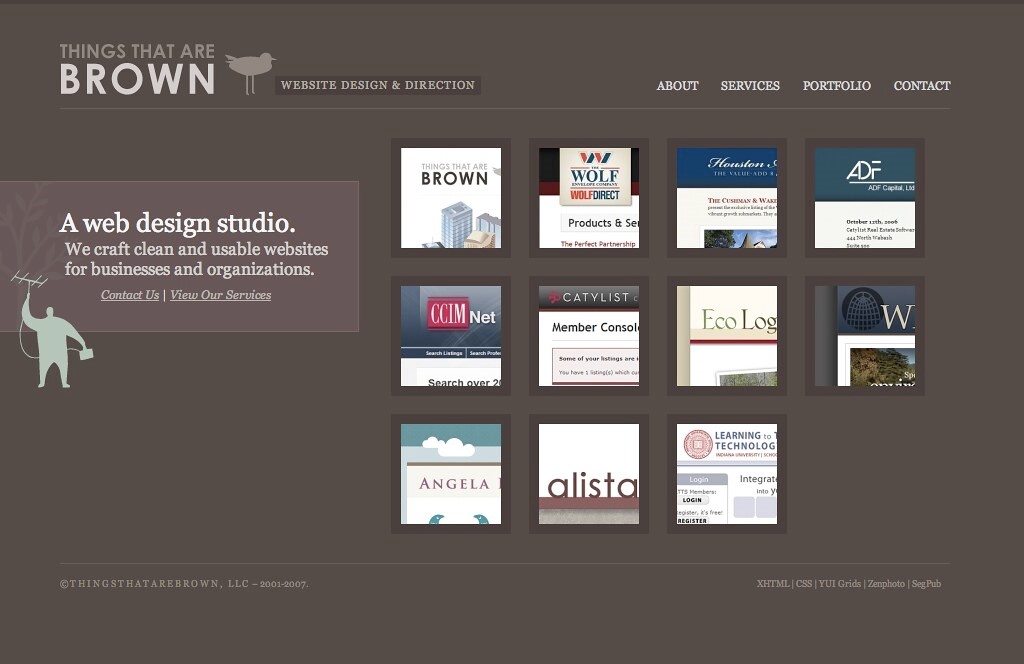
Task: Open the About menu item
Action: click(x=677, y=86)
